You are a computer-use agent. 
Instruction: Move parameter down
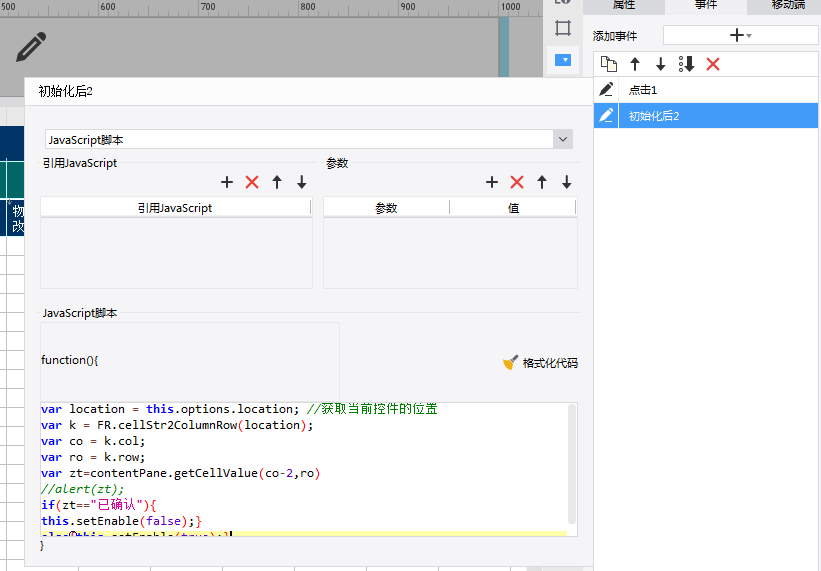567,182
